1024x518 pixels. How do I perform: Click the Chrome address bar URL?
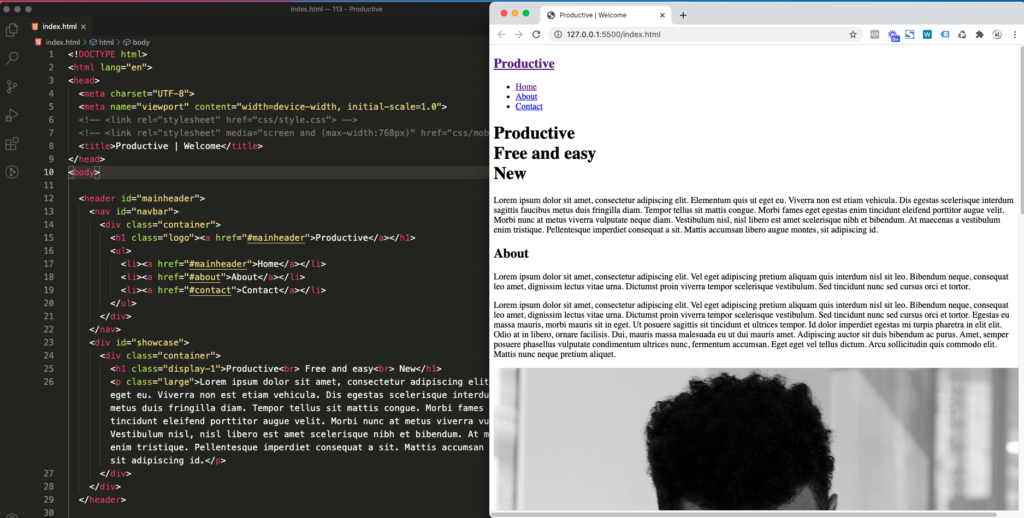[613, 35]
